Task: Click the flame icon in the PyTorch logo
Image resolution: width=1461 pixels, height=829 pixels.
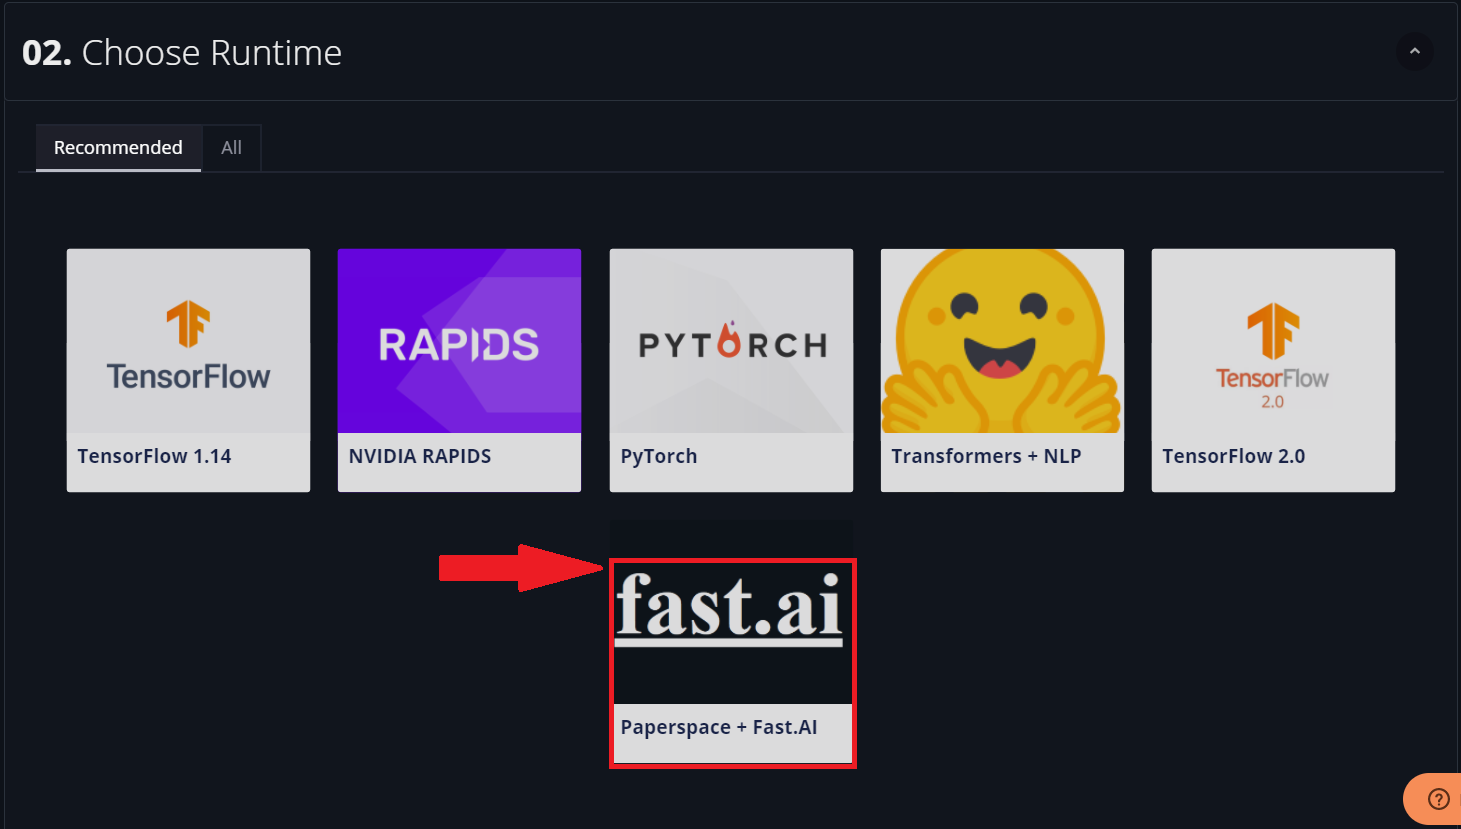Action: click(x=730, y=340)
